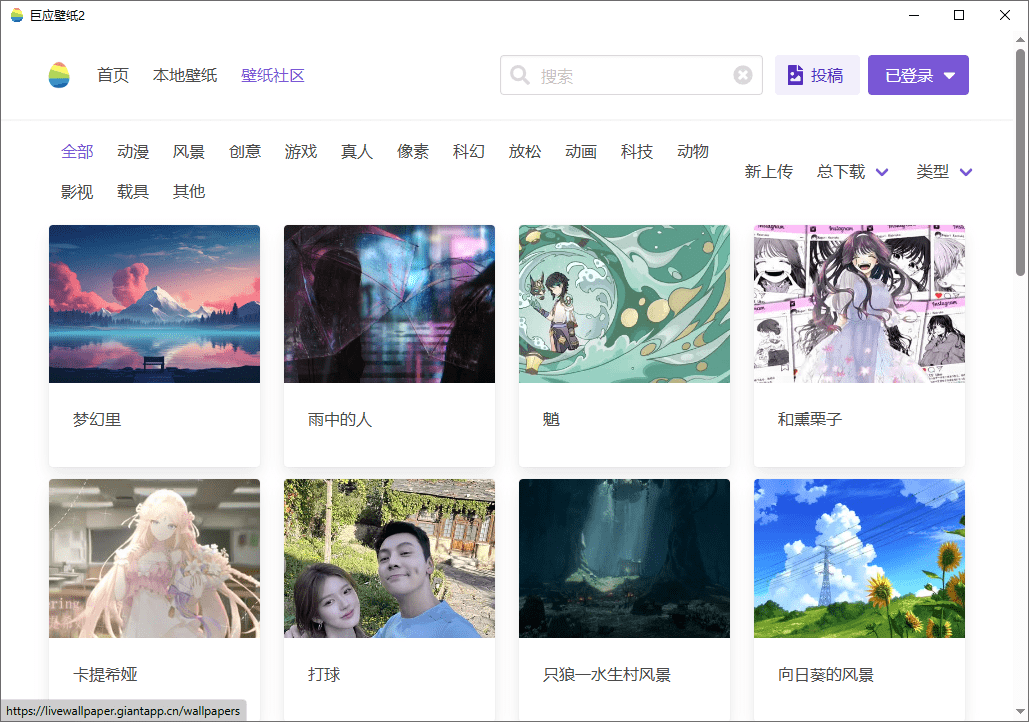Filter wallpapers by 游戏 category
The height and width of the screenshot is (722, 1029).
[x=301, y=151]
